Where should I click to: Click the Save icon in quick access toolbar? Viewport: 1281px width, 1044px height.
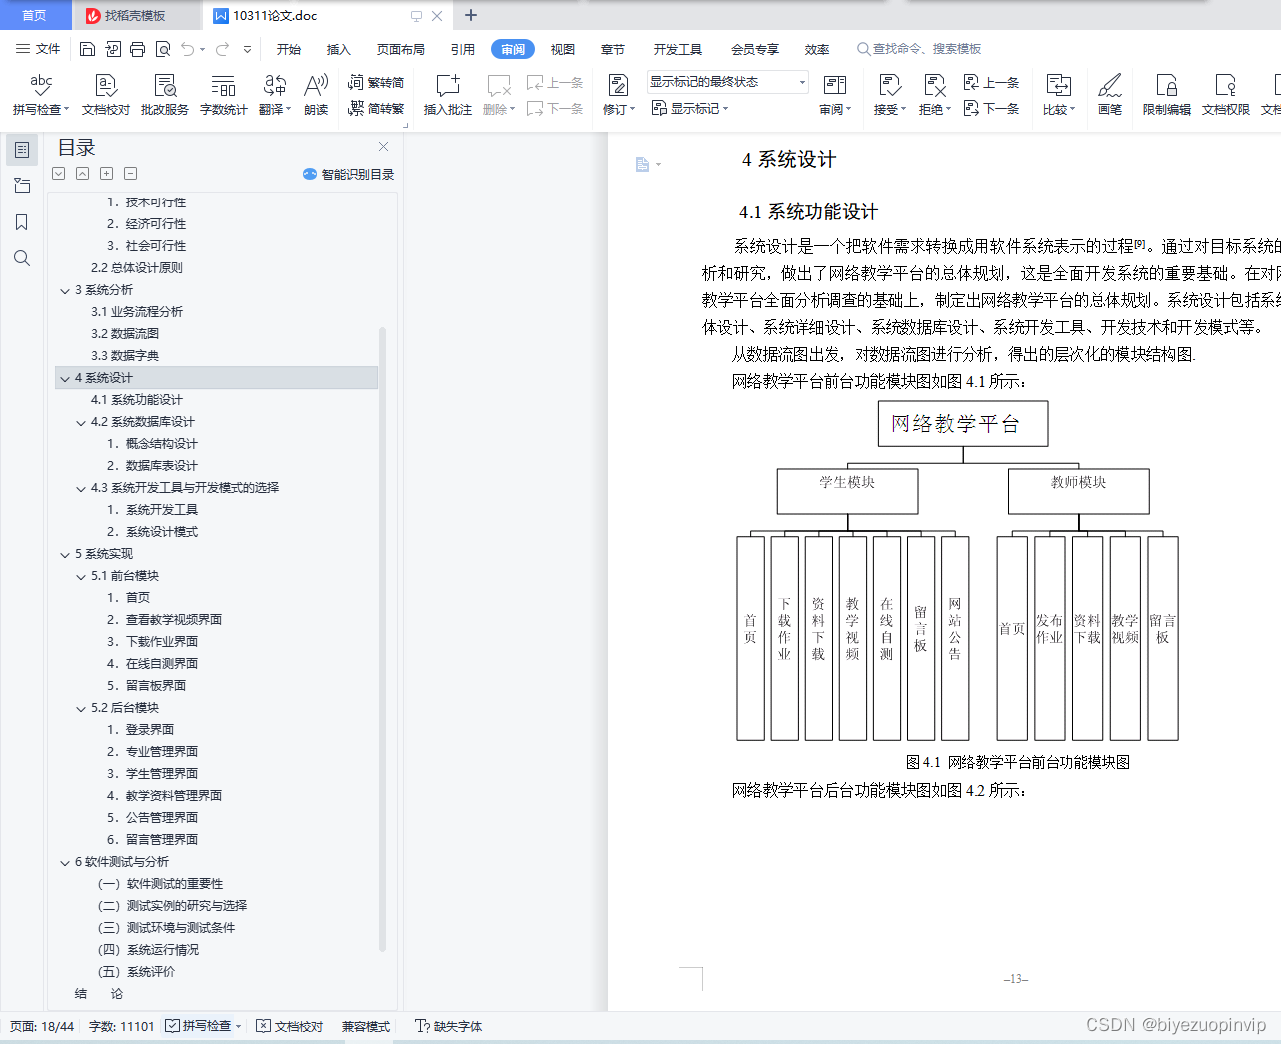(87, 49)
